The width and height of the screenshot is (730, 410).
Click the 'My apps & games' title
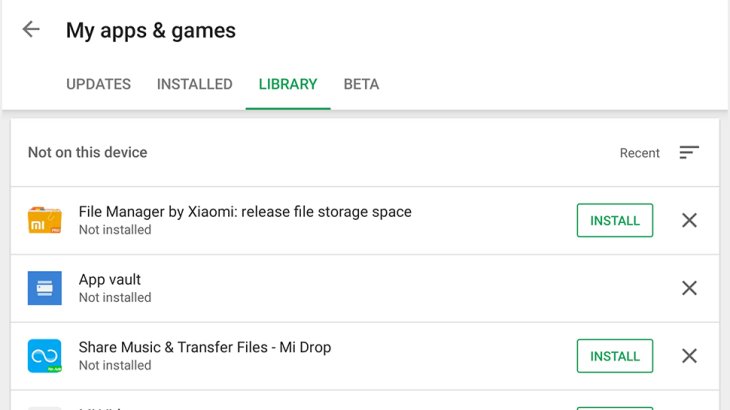point(151,30)
